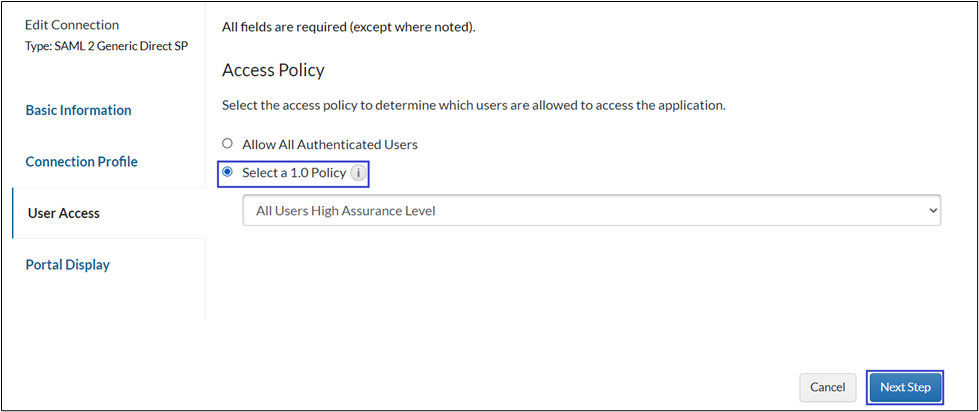Click the blue active marker beside User Access
The image size is (979, 412).
(13, 213)
